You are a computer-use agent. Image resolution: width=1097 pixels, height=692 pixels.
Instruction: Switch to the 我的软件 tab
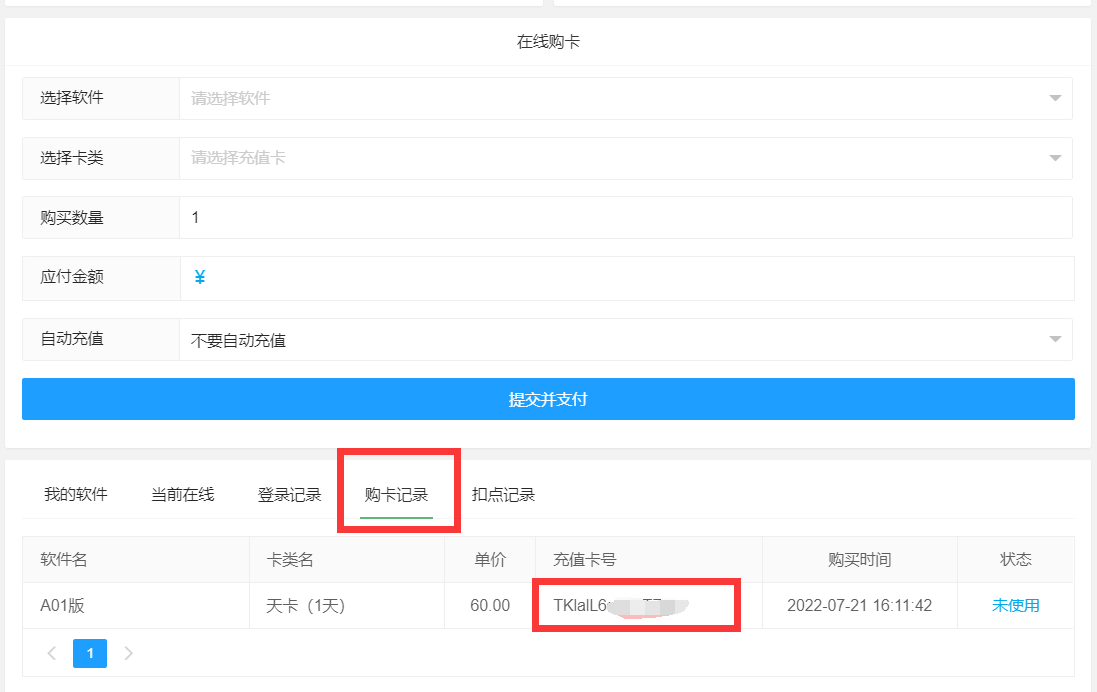[76, 495]
